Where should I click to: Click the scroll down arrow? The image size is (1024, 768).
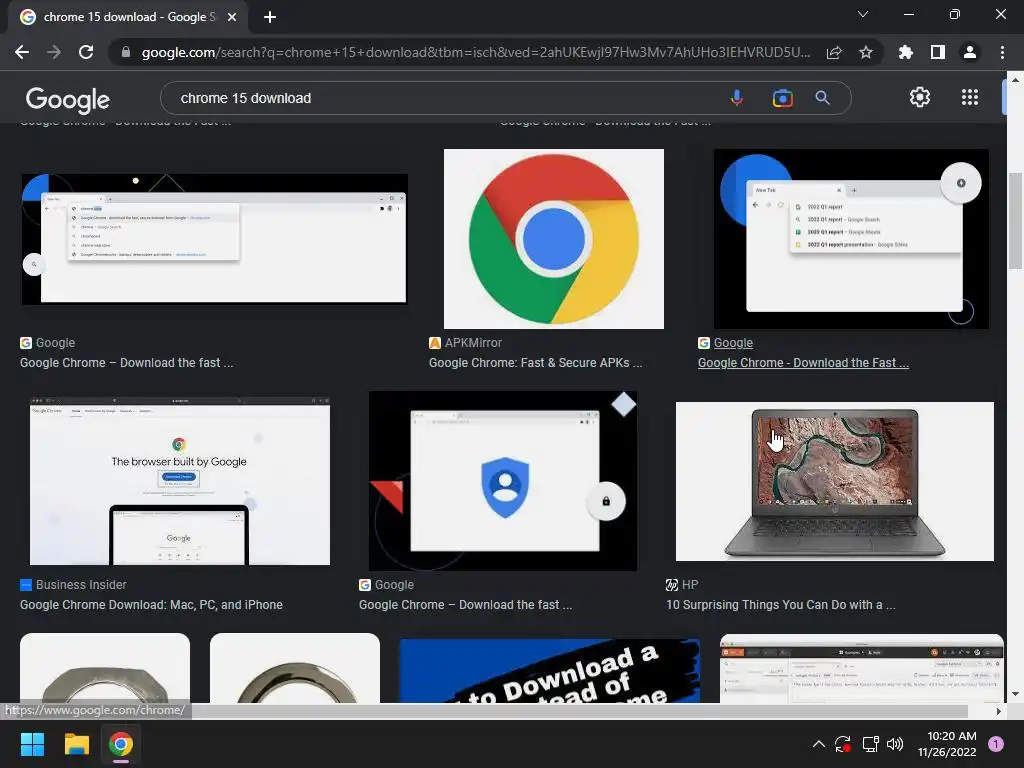1015,694
